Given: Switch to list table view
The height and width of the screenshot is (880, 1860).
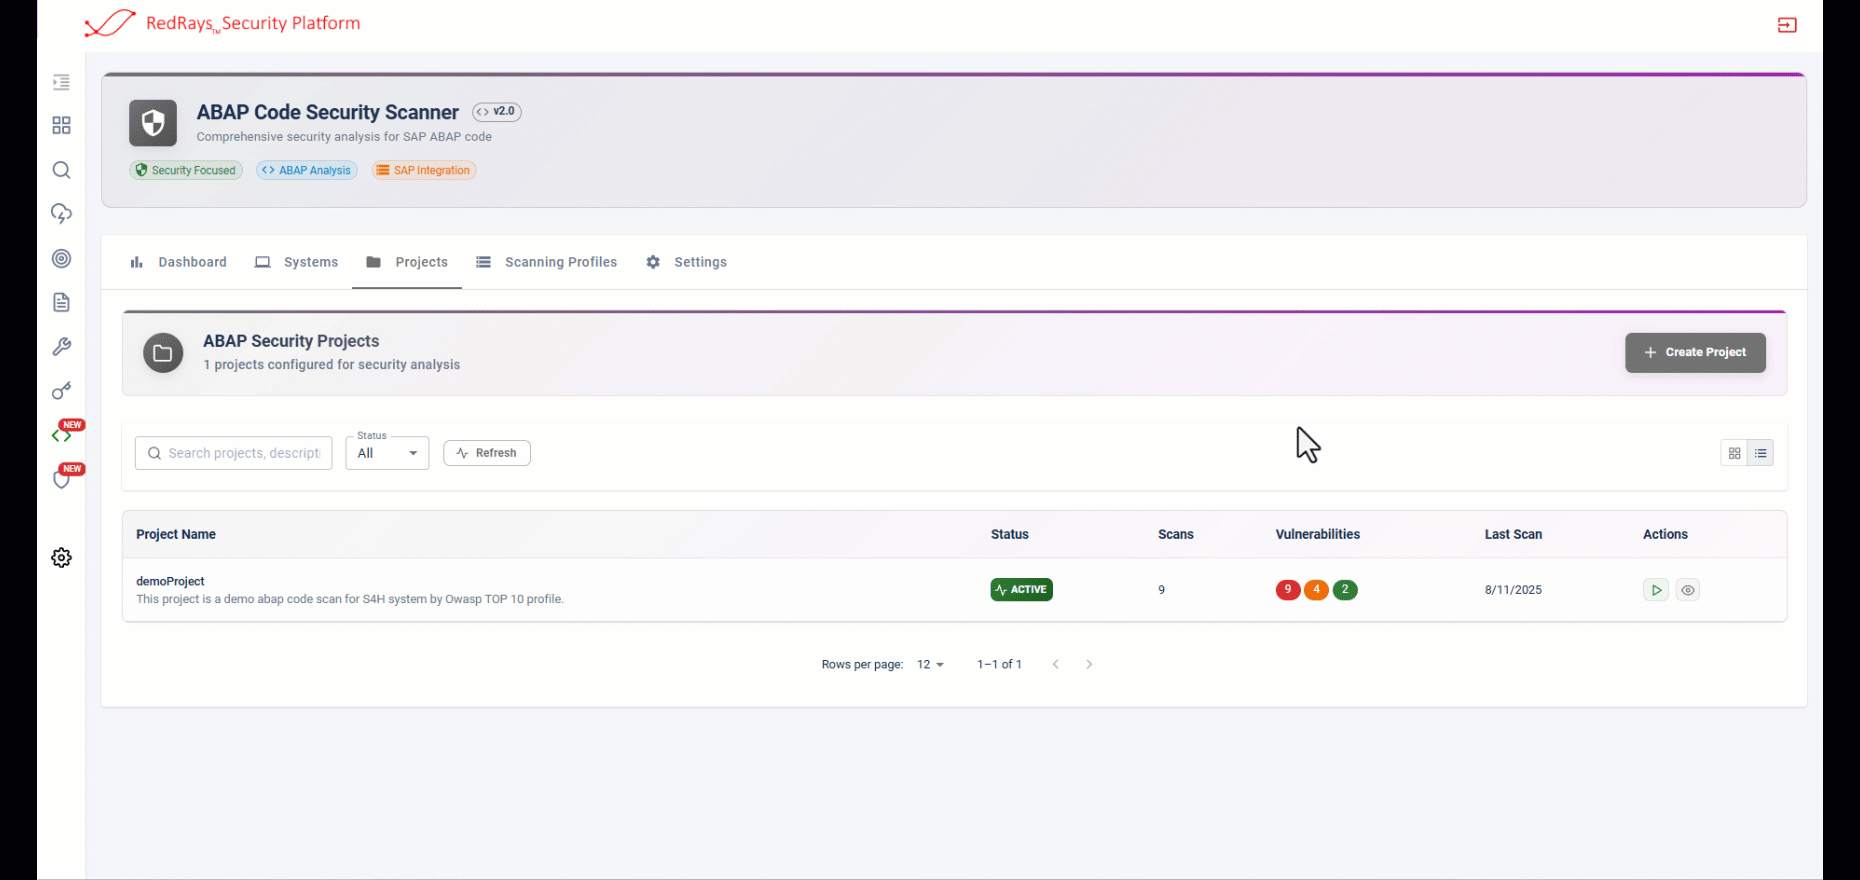Looking at the screenshot, I should click(1761, 453).
